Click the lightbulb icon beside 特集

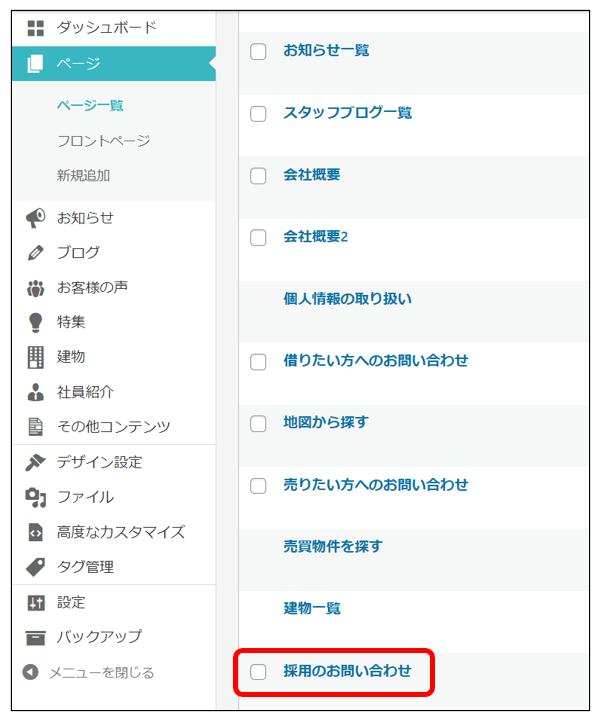pos(35,322)
